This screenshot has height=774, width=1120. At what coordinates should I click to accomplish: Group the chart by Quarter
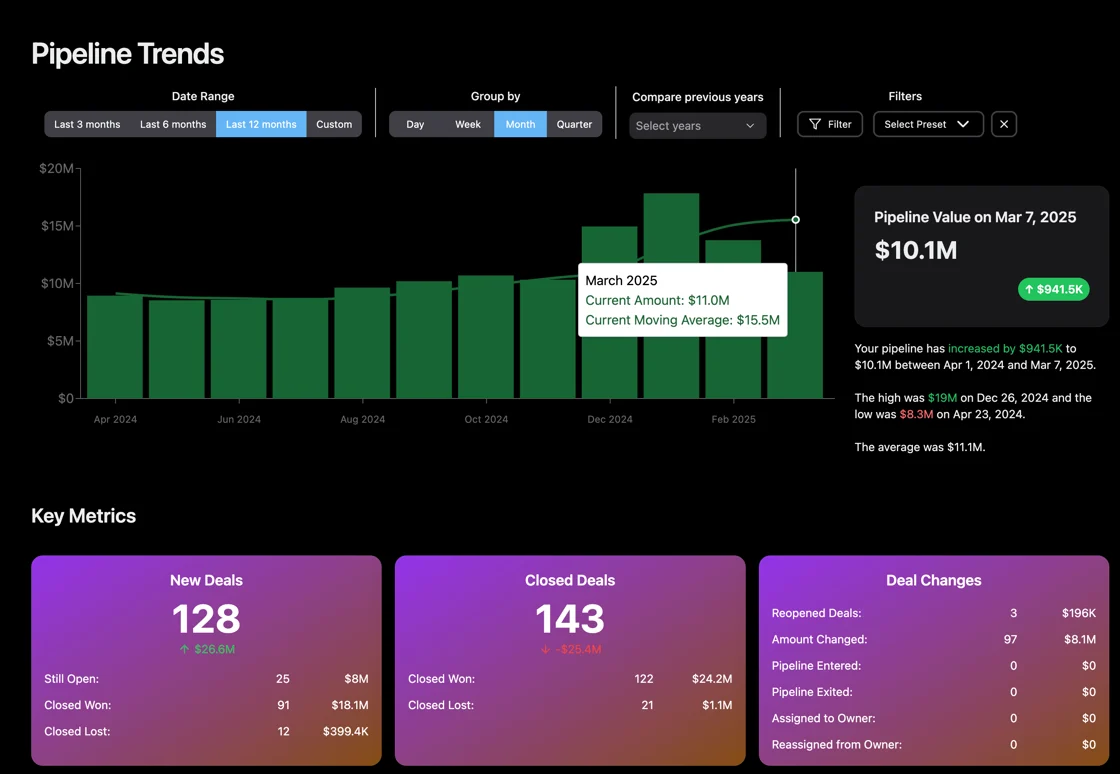(574, 124)
